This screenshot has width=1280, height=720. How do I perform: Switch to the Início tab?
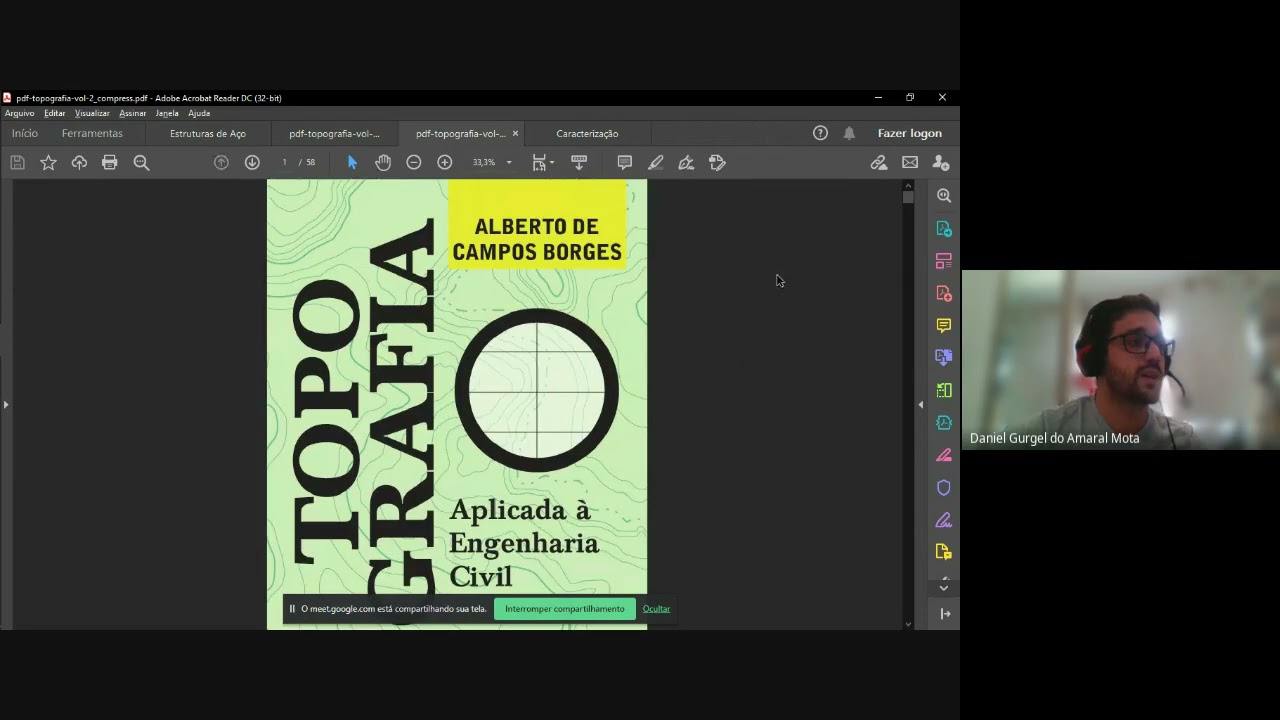25,133
